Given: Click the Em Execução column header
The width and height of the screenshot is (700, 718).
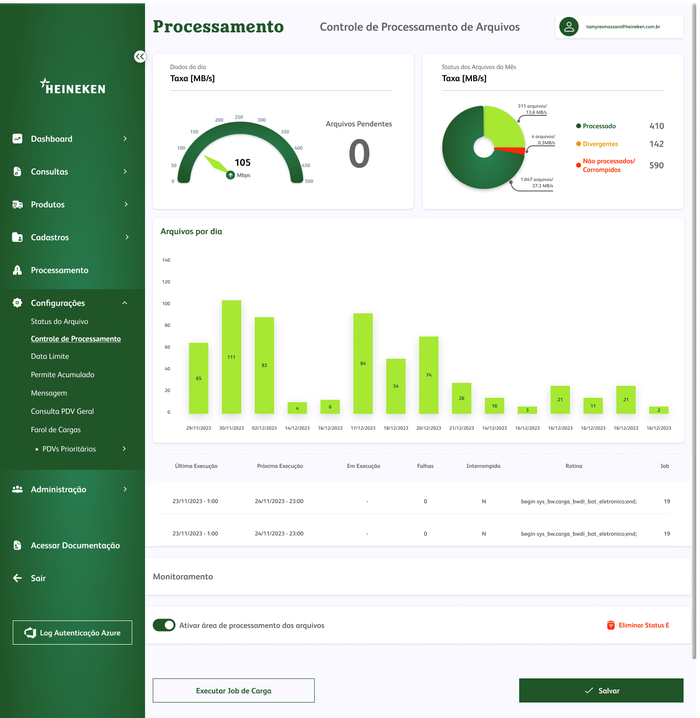Looking at the screenshot, I should (363, 466).
